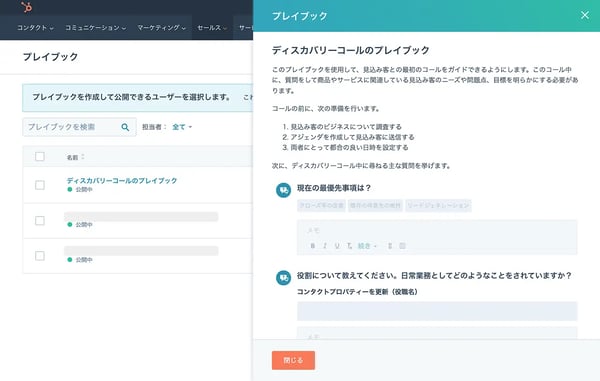Select クローズ率 answer chip
The image size is (600, 381).
coord(321,205)
